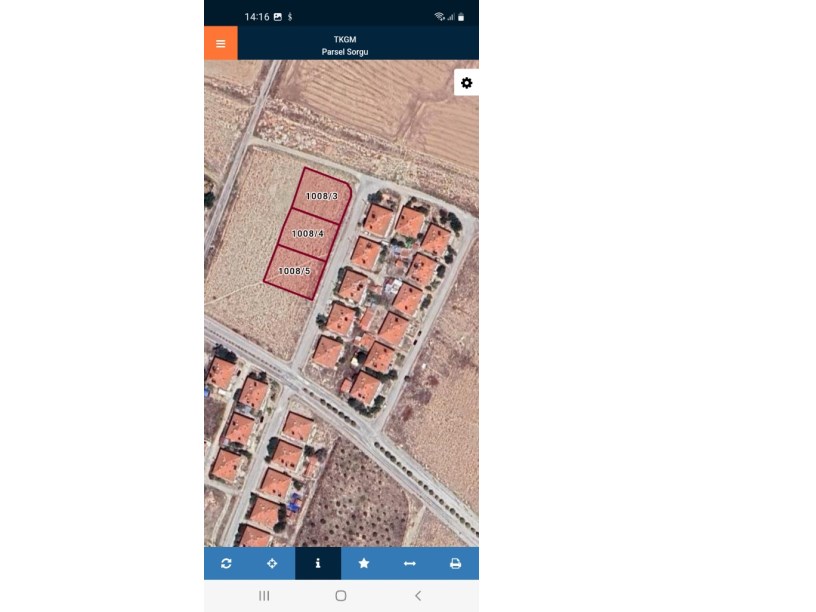Select parcel 1008/4 on the map
This screenshot has width=816, height=612.
[308, 234]
